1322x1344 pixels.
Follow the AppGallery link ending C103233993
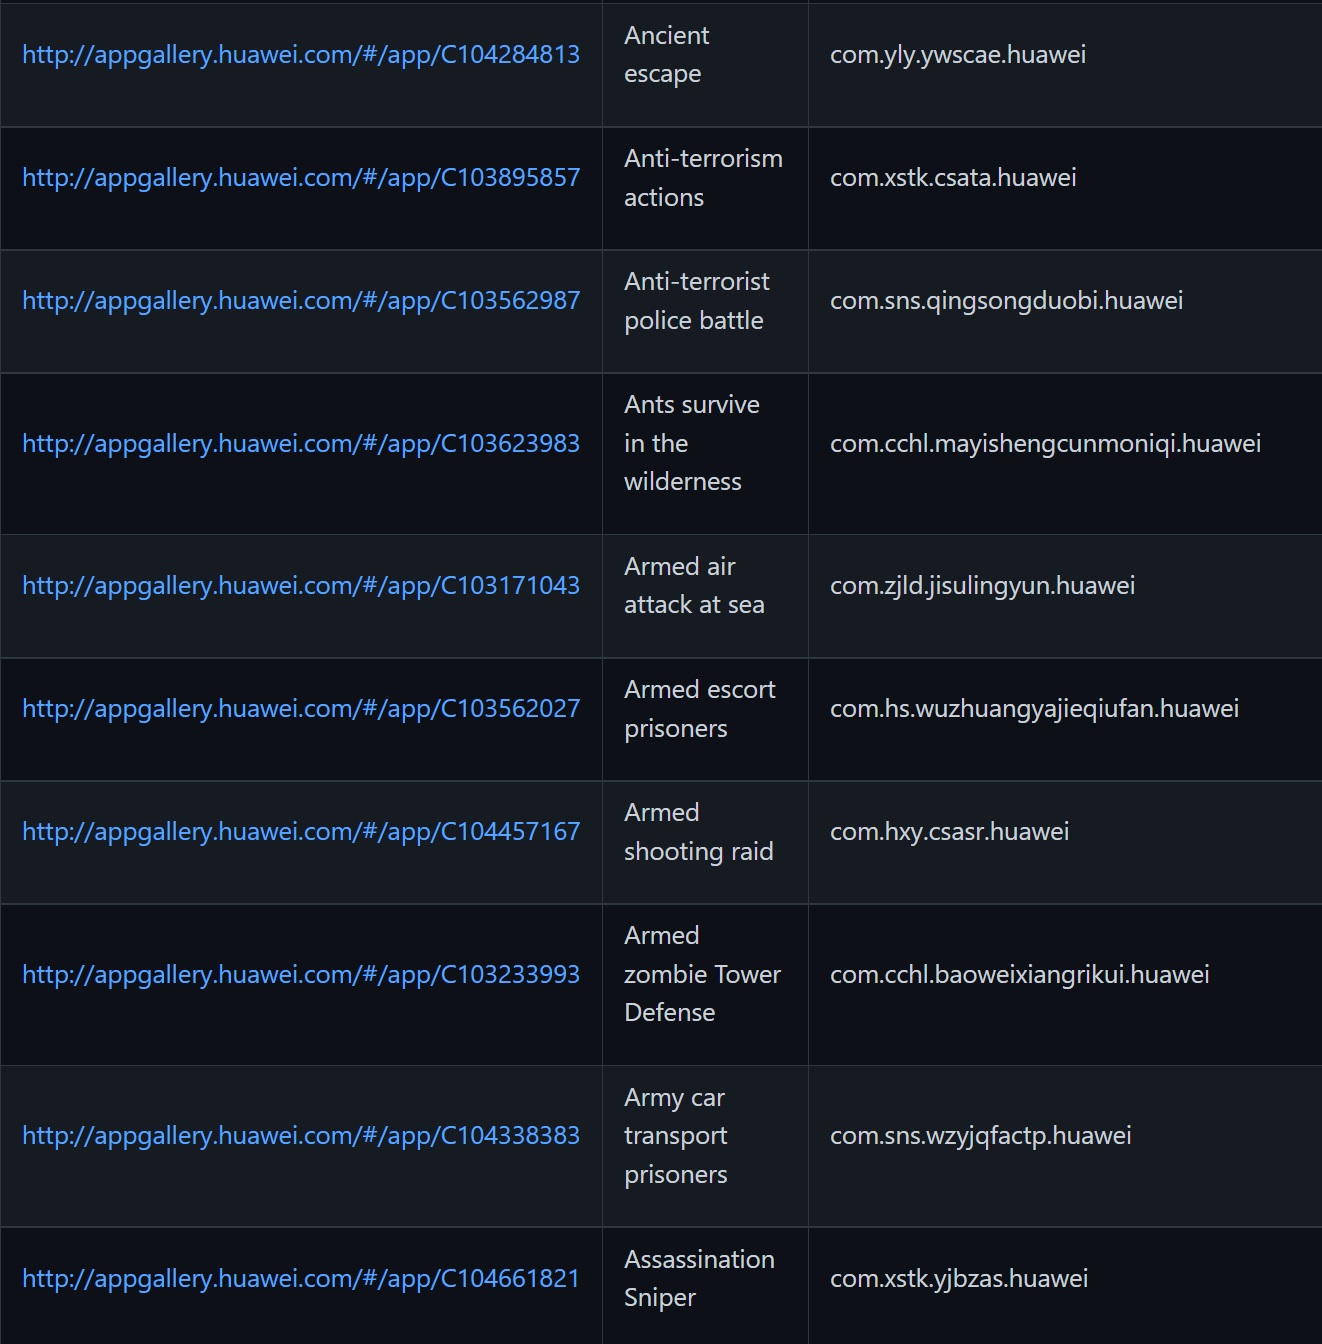(x=301, y=975)
